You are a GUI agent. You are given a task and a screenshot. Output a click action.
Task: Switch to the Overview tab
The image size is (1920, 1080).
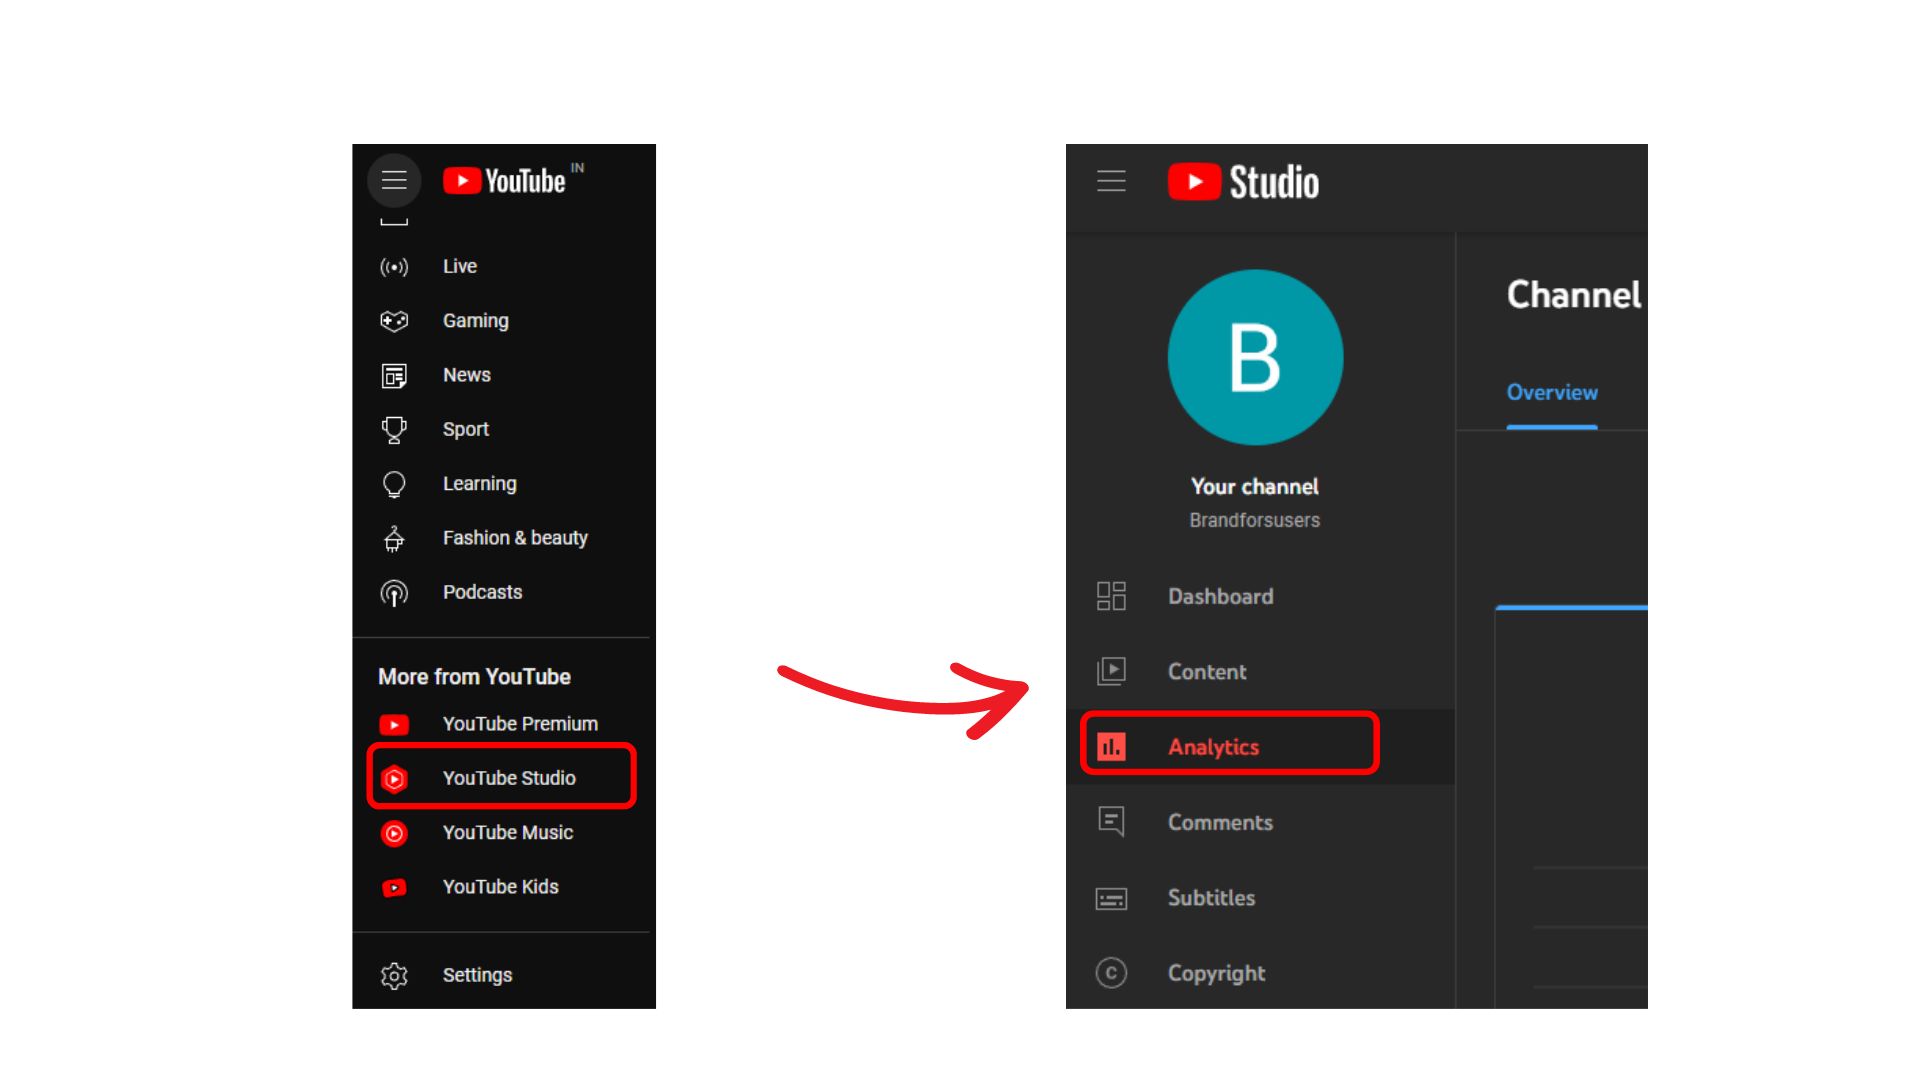1551,392
